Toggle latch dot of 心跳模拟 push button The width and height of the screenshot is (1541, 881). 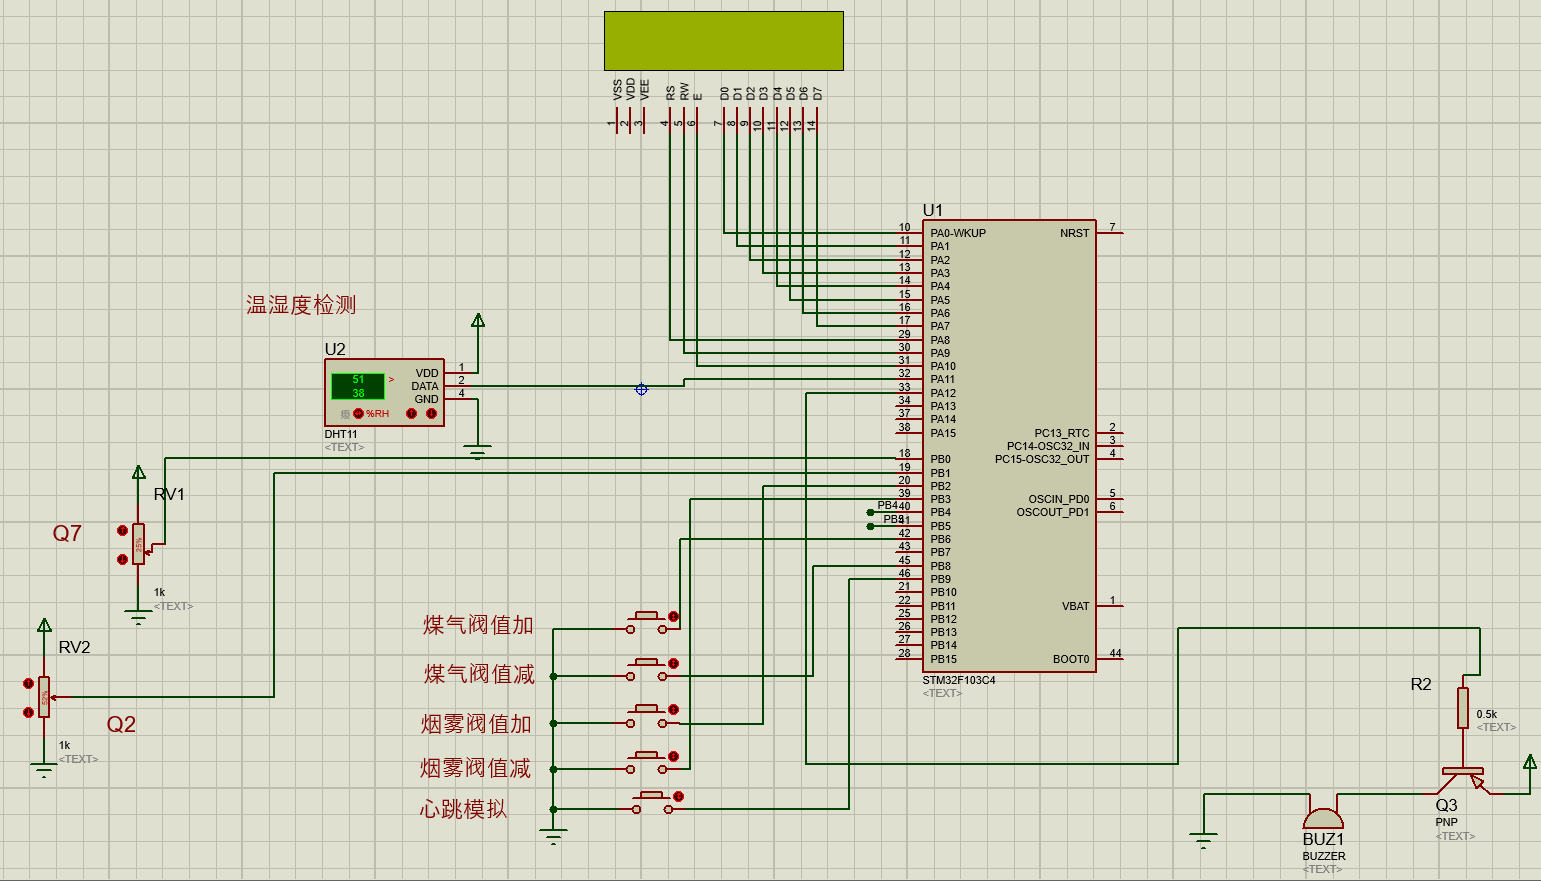pyautogui.click(x=679, y=797)
